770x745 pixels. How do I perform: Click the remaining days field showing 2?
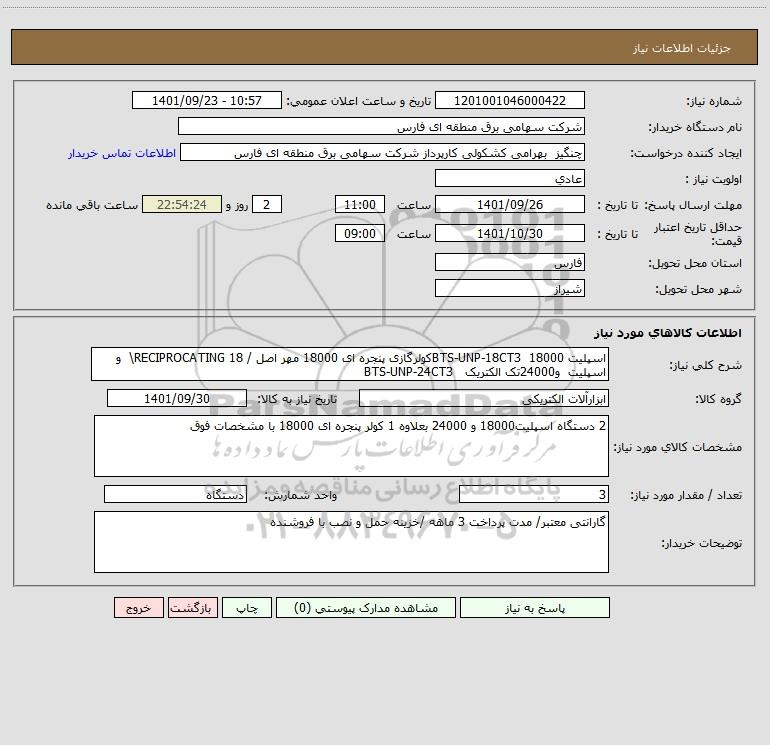tap(267, 204)
